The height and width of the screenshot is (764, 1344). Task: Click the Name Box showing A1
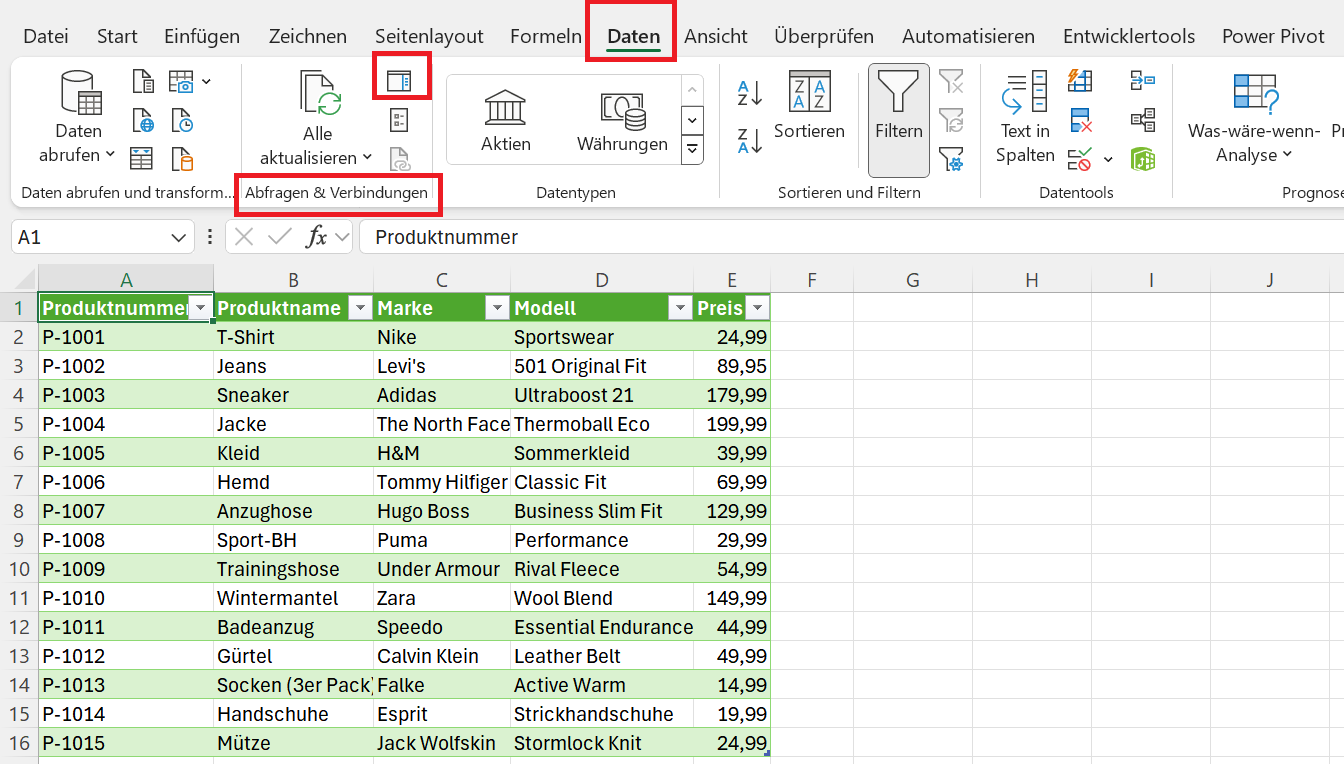(88, 237)
